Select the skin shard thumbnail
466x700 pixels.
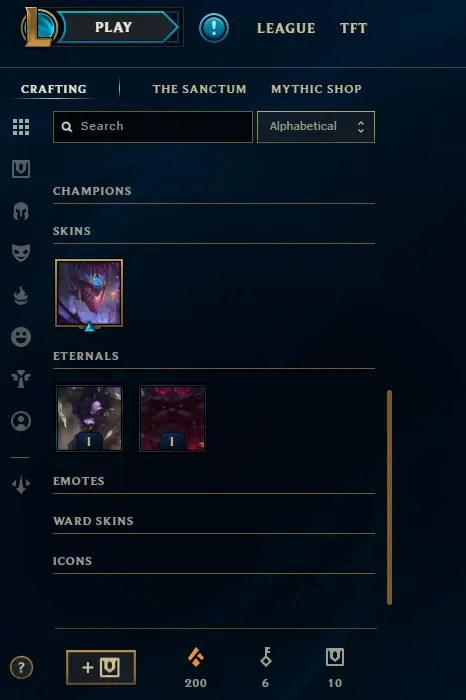tap(89, 293)
